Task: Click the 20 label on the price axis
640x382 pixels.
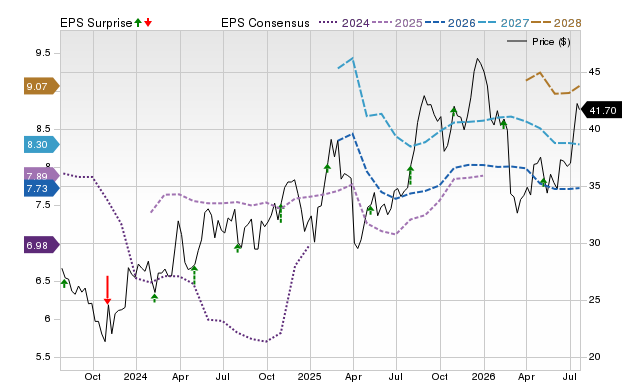Action: [x=594, y=357]
